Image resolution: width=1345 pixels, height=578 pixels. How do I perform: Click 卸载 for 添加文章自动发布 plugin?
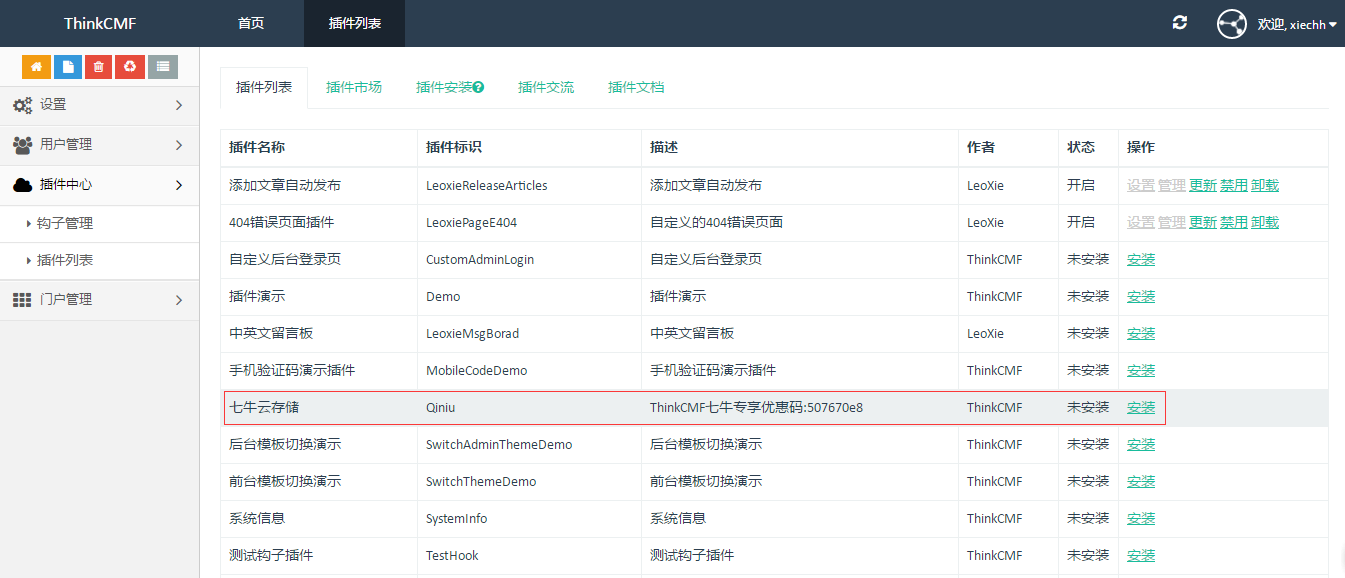tap(1265, 185)
